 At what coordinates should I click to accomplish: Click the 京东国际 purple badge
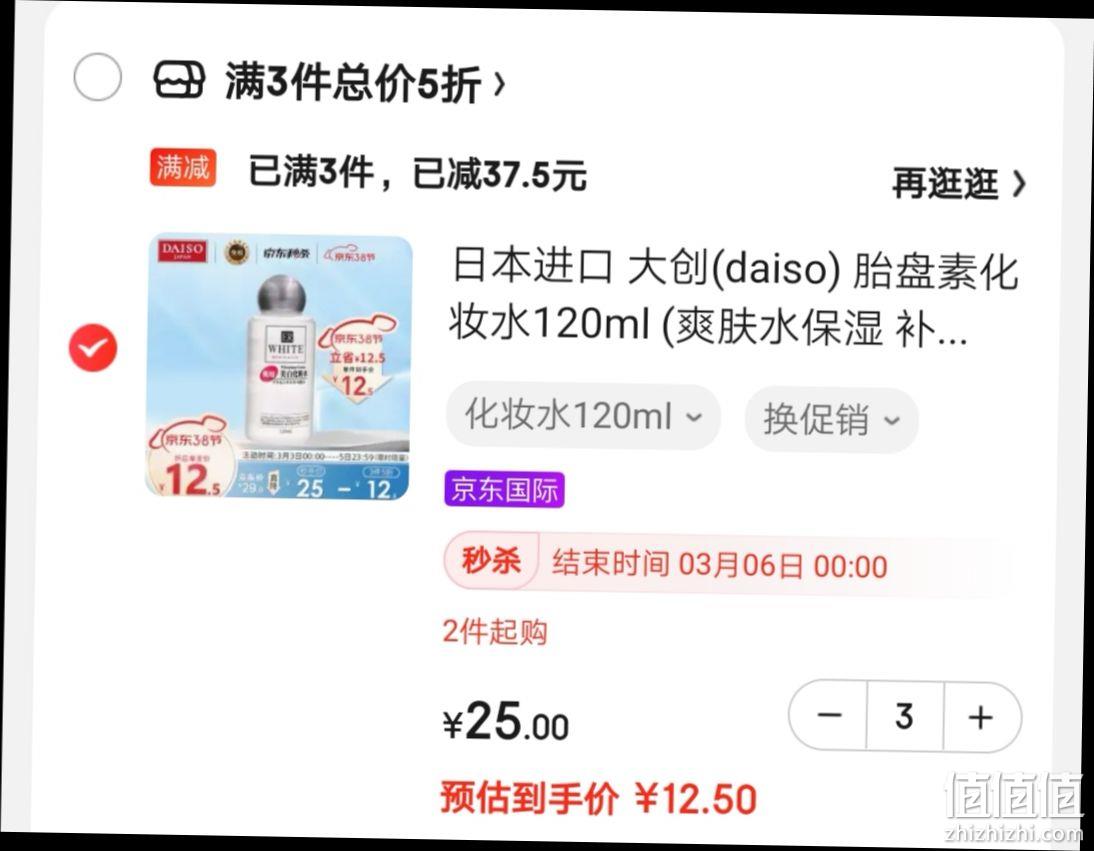504,490
